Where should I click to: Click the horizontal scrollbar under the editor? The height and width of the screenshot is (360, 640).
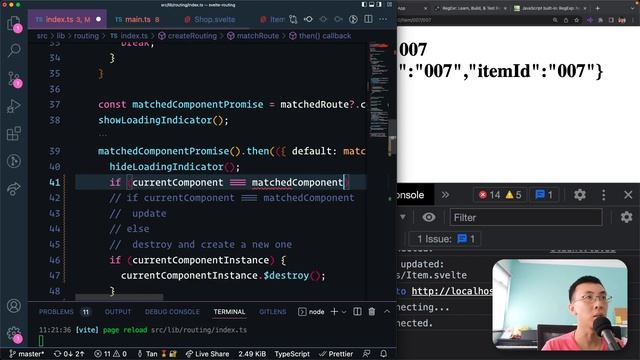click(x=119, y=297)
